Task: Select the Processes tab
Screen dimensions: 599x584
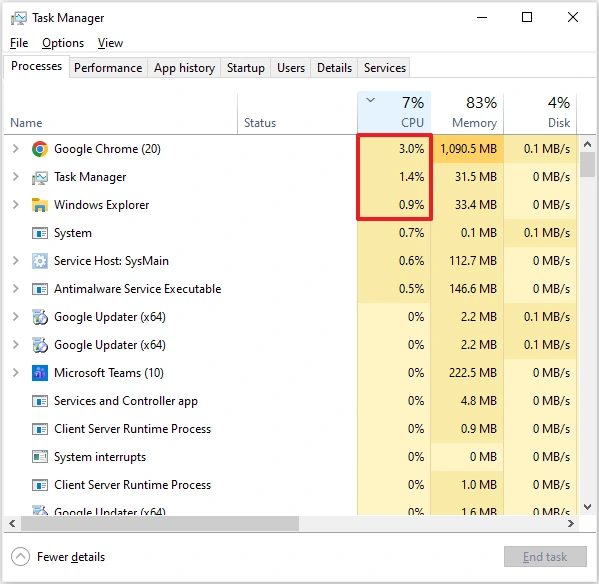Action: (x=36, y=66)
